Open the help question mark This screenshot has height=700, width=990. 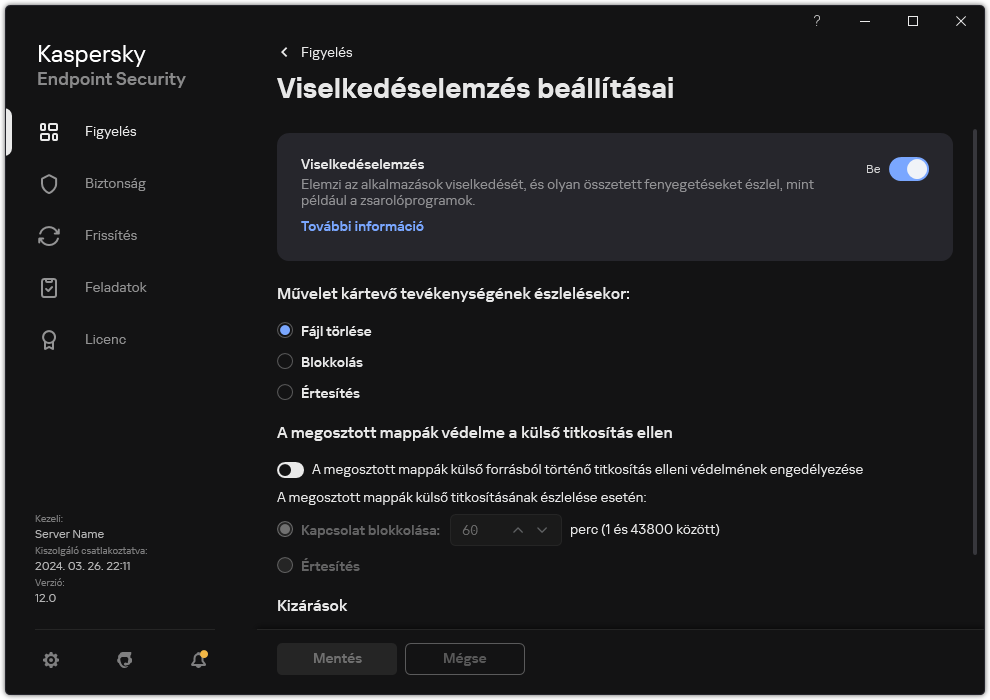pyautogui.click(x=816, y=21)
